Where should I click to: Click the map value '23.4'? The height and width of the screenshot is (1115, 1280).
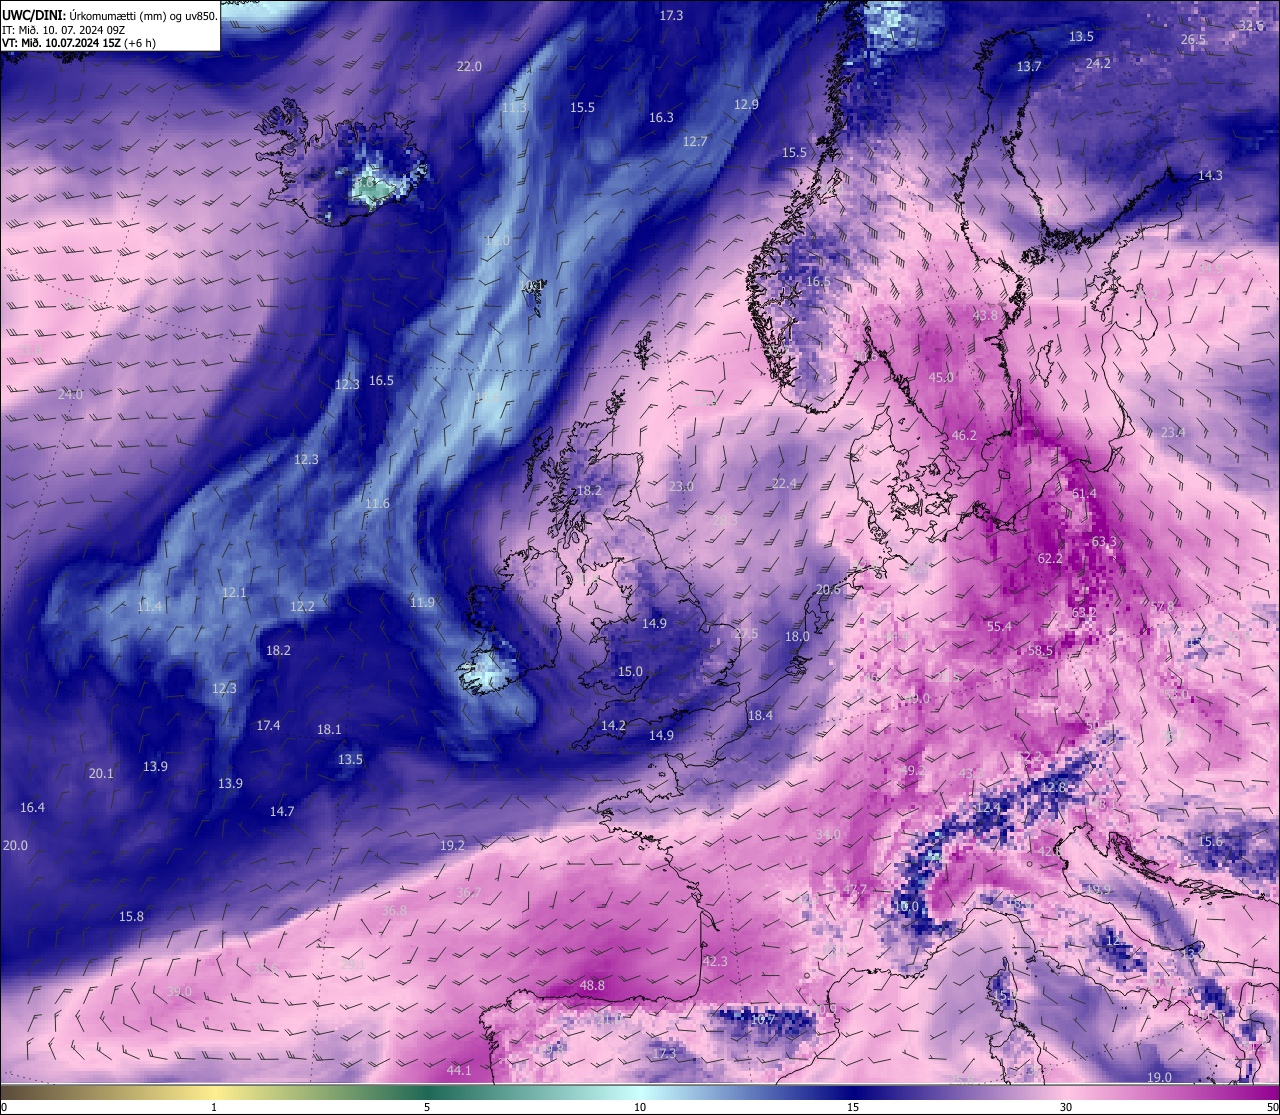(1172, 433)
